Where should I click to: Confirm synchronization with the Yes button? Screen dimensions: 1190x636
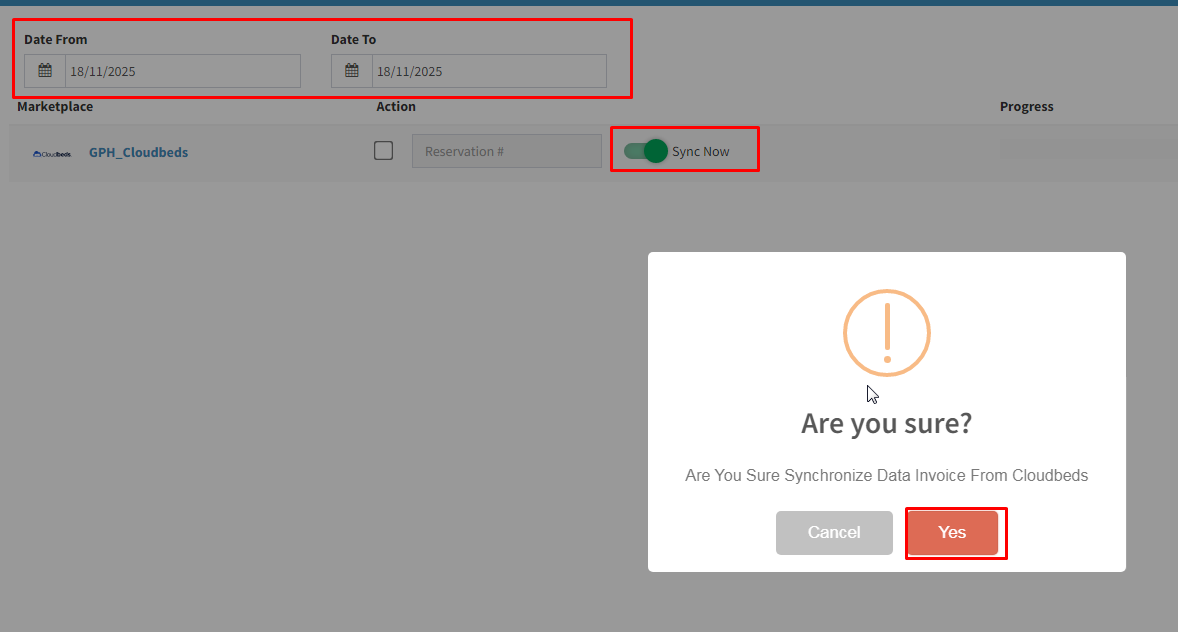pos(952,532)
